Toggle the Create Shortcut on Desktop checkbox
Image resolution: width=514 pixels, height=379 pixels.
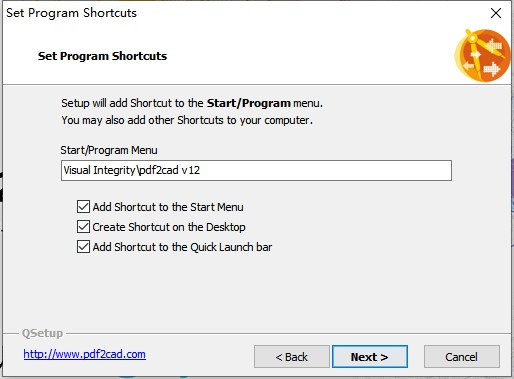(83, 227)
